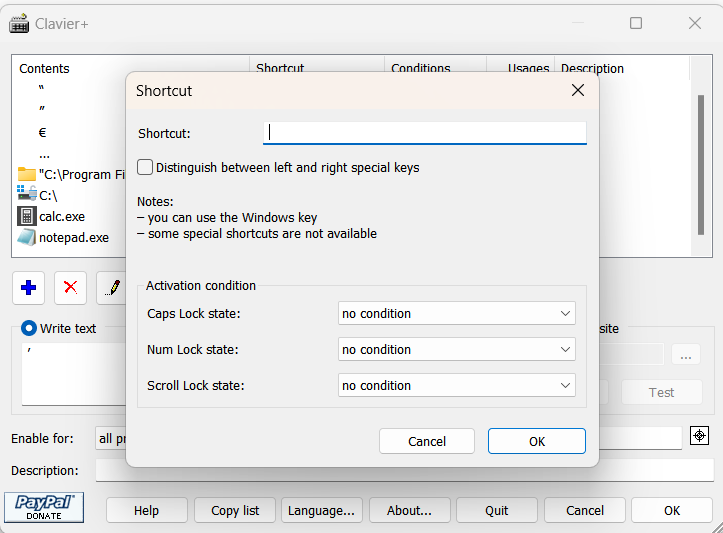
Task: Open the Scroll Lock state dropdown
Action: [456, 386]
